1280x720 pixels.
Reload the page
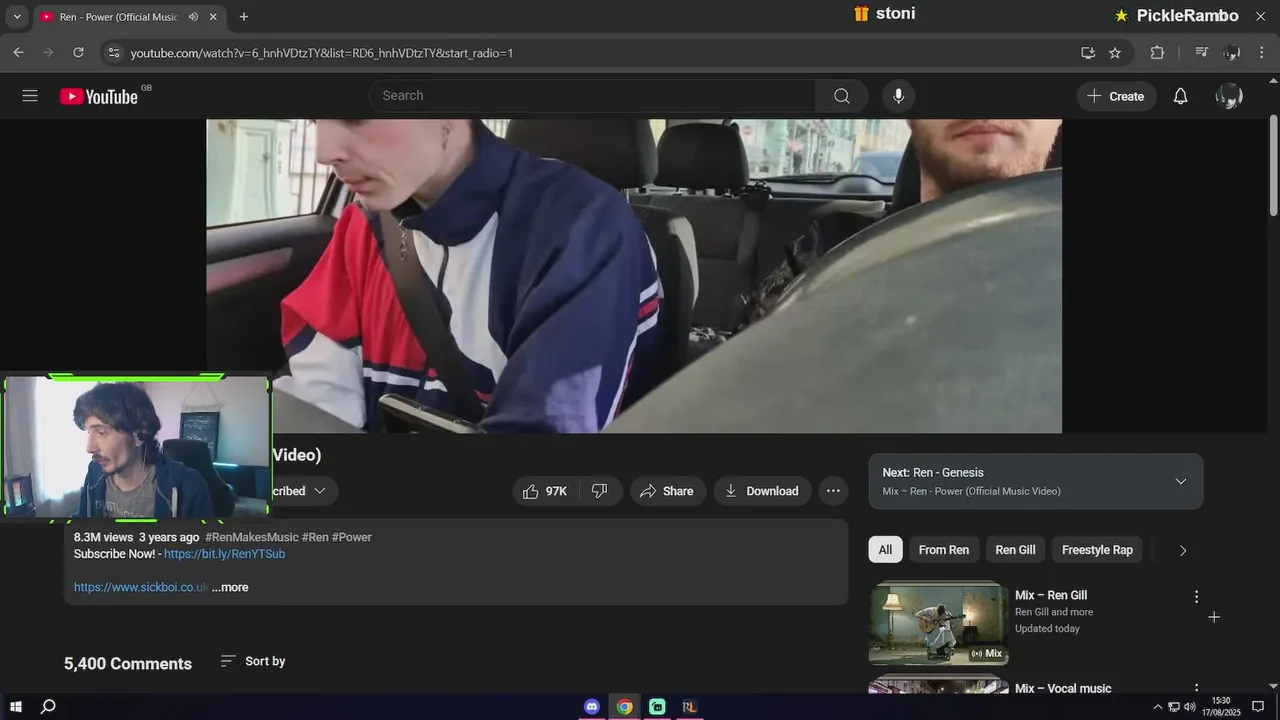coord(78,53)
